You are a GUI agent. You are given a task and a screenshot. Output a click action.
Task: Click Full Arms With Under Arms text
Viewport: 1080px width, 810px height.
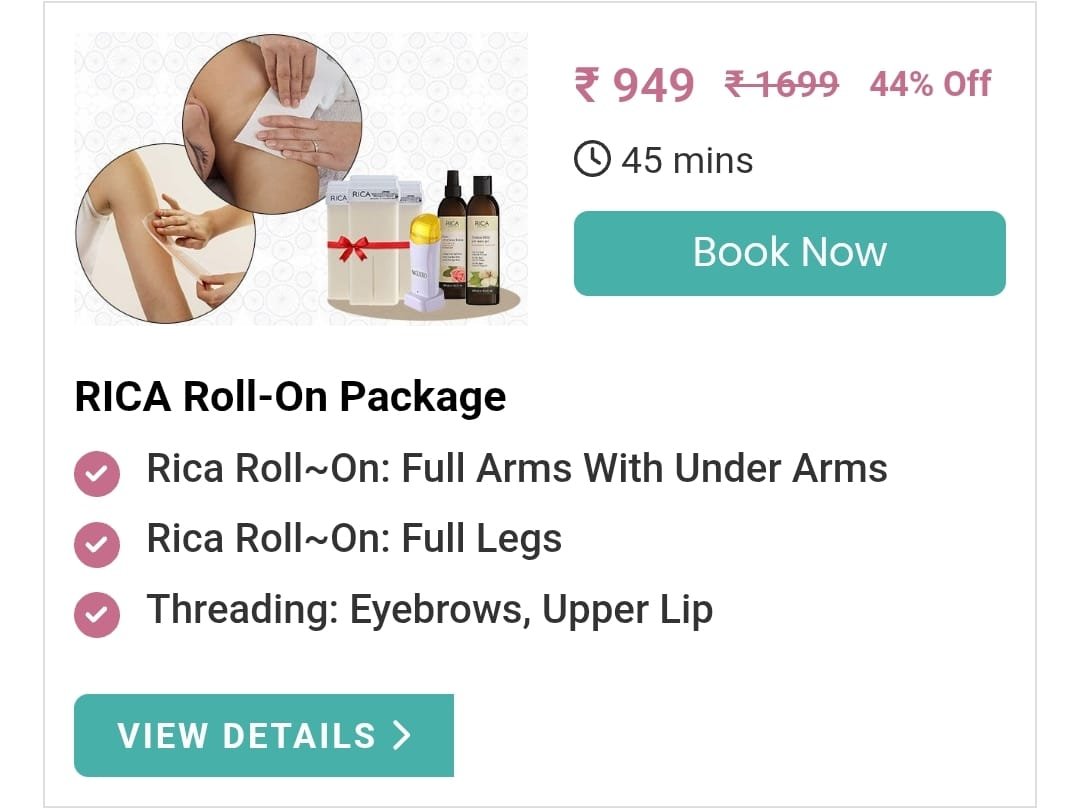(645, 468)
